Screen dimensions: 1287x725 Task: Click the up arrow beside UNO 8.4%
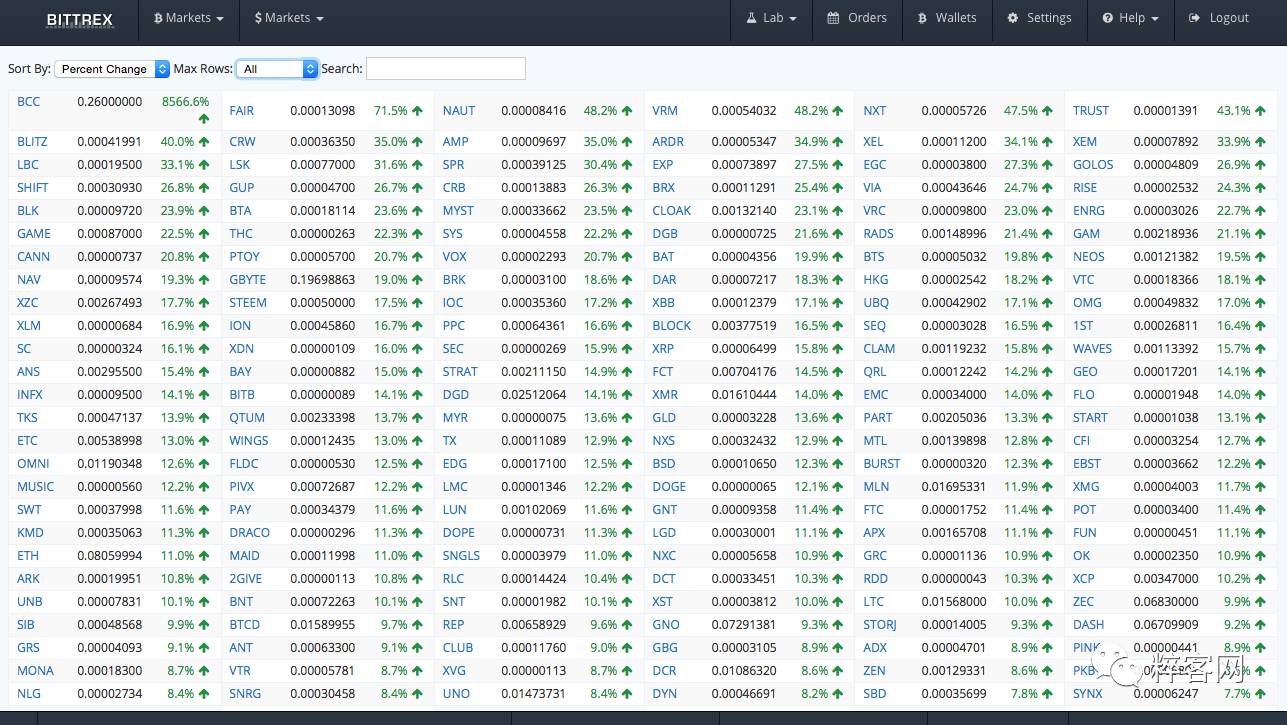tap(627, 694)
